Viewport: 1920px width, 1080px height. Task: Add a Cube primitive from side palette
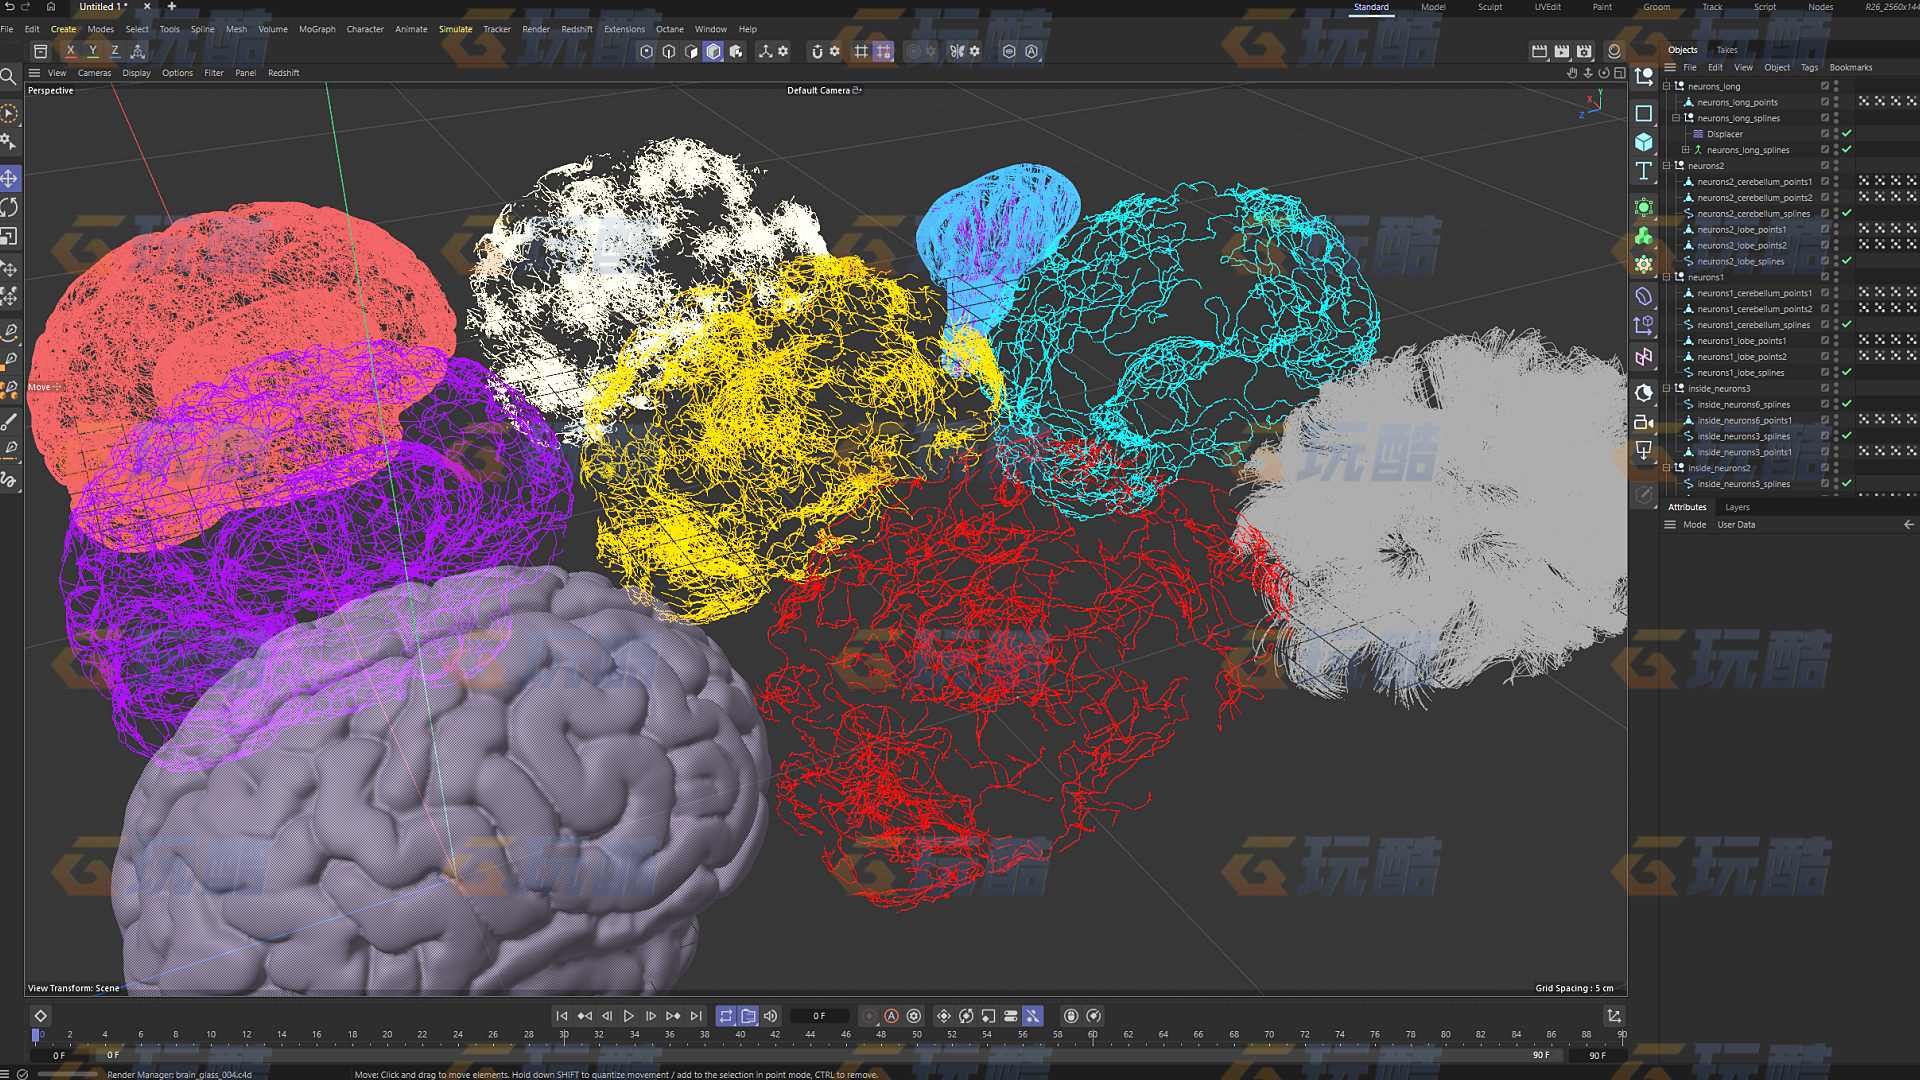pos(1643,142)
